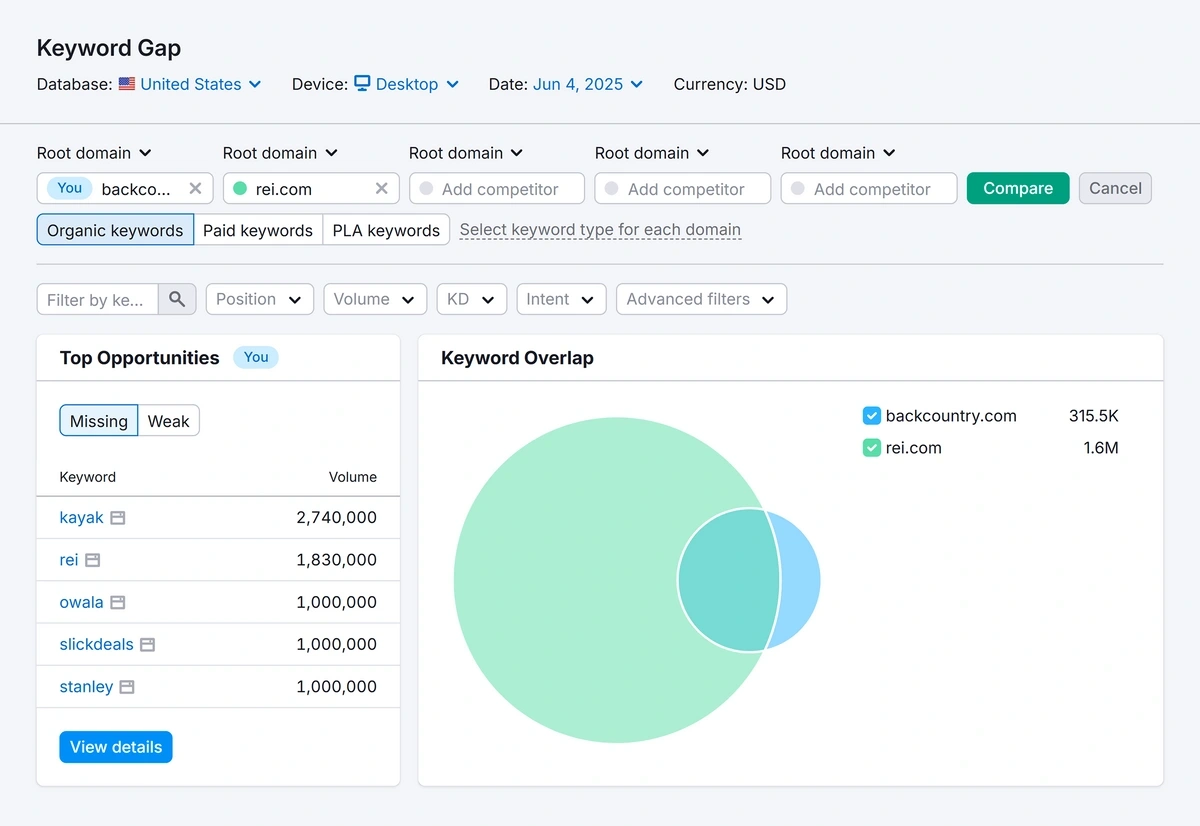Select the PLA keywords tab
The width and height of the screenshot is (1200, 826).
(x=386, y=230)
